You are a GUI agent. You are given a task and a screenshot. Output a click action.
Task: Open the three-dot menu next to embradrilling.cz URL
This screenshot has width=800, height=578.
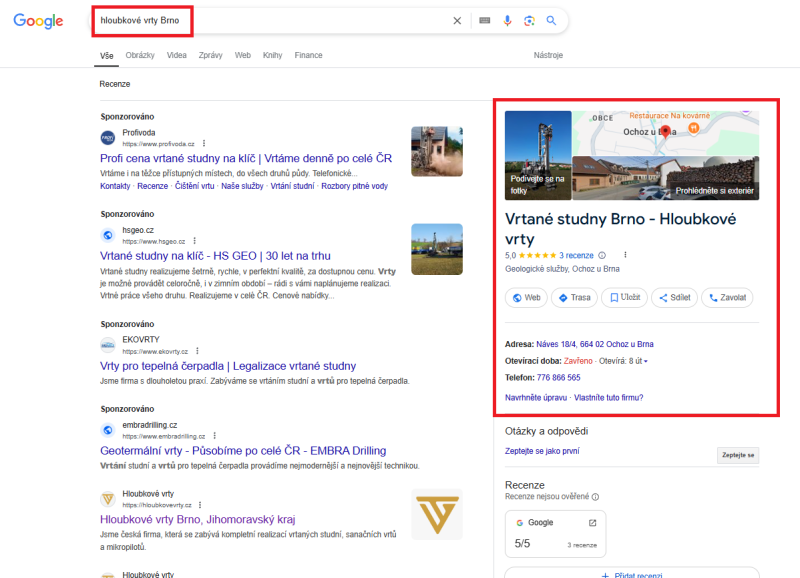[214, 436]
